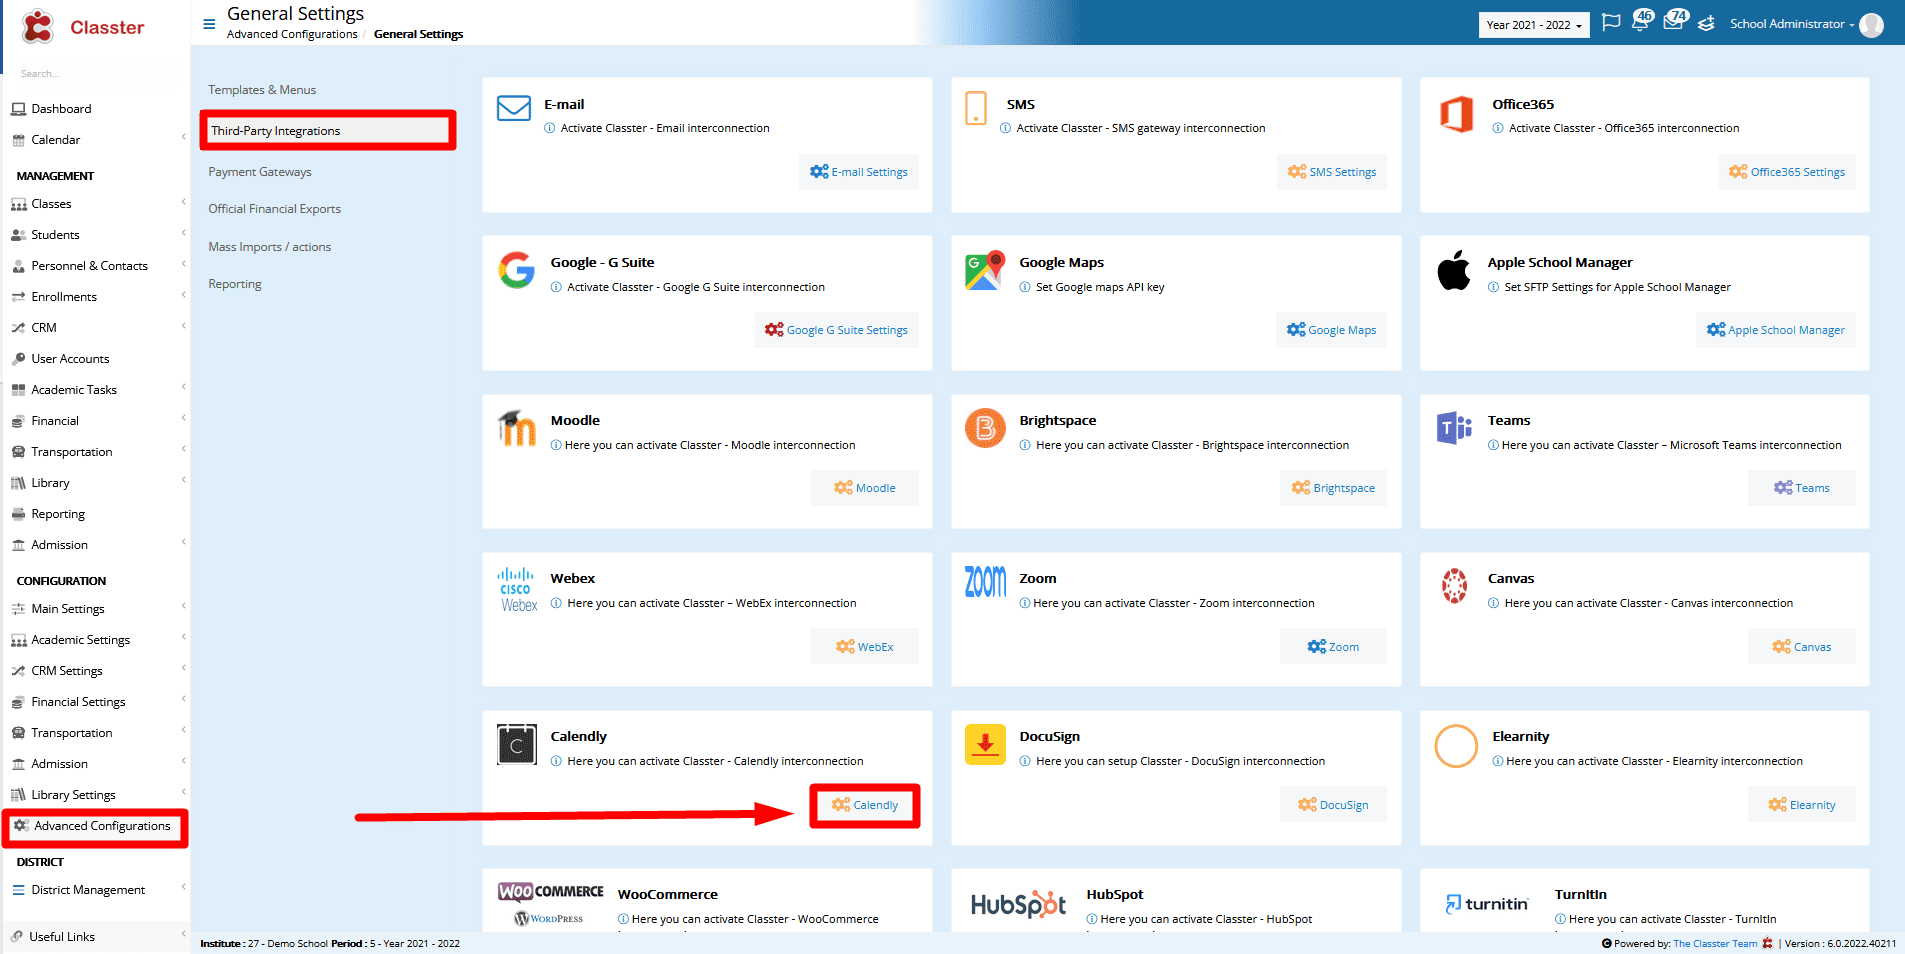Screen dimensions: 1905x954
Task: Expand the District Management sidebar arrow
Action: click(x=183, y=889)
